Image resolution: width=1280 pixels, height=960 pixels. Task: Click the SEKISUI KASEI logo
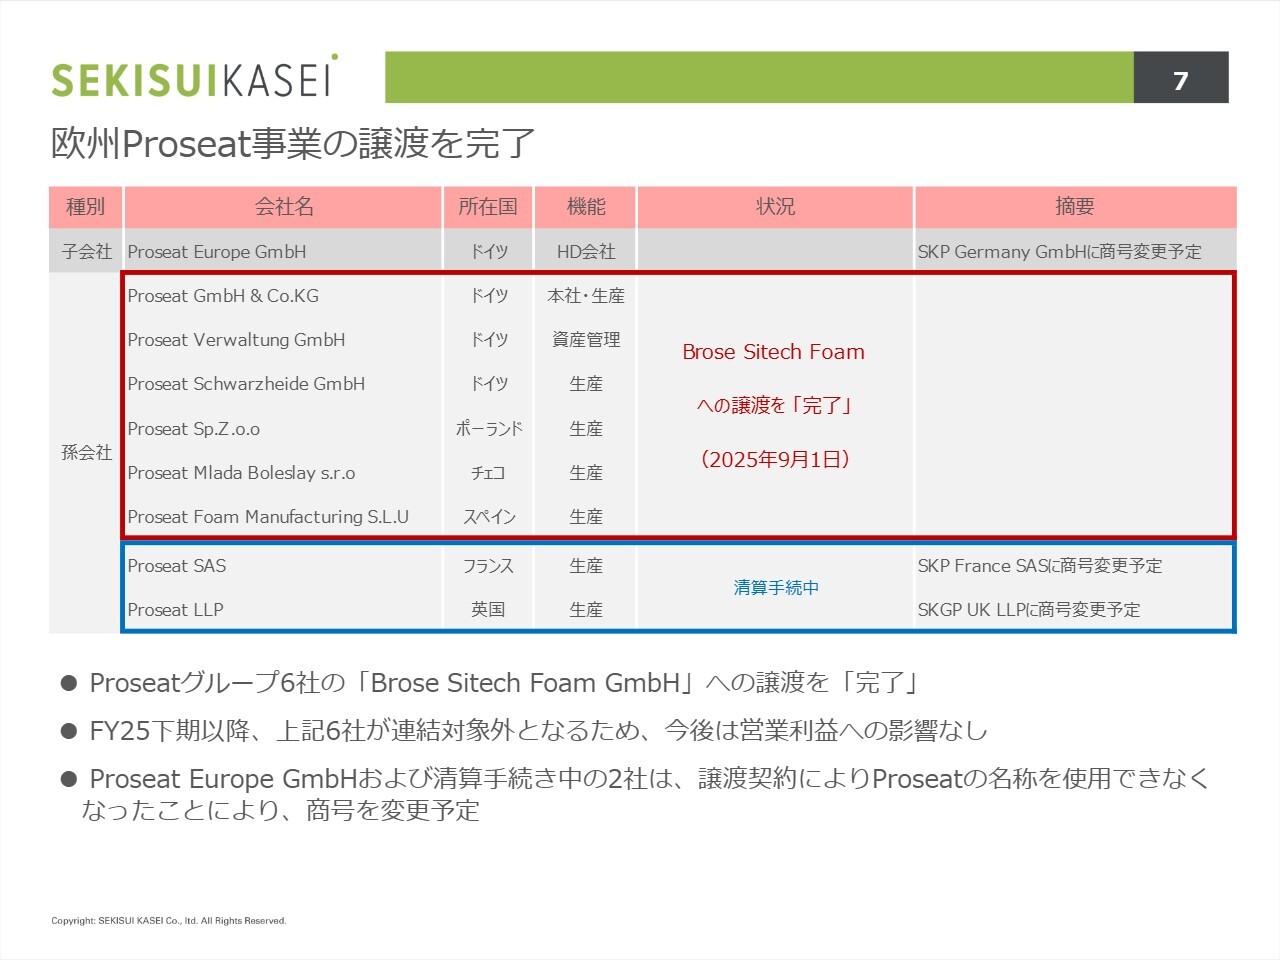click(194, 78)
